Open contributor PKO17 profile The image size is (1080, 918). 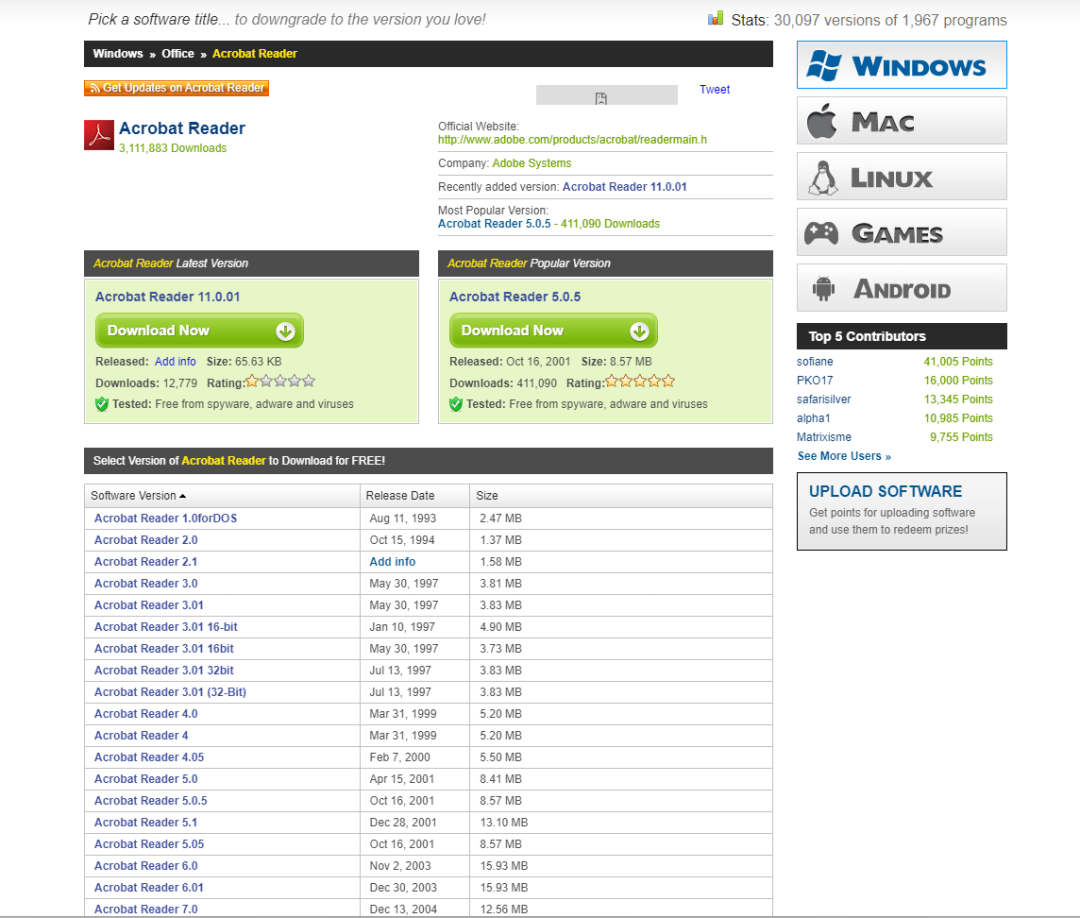pyautogui.click(x=815, y=380)
